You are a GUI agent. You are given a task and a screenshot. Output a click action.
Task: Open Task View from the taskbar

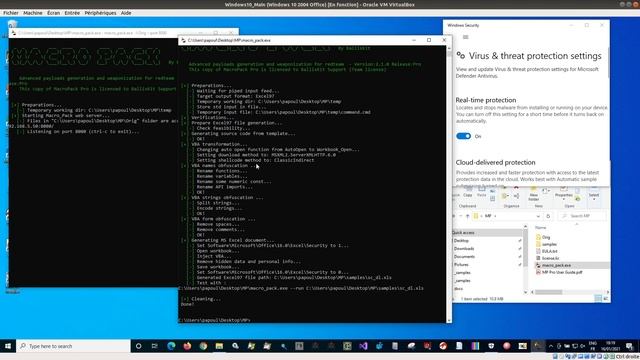pyautogui.click(x=154, y=346)
